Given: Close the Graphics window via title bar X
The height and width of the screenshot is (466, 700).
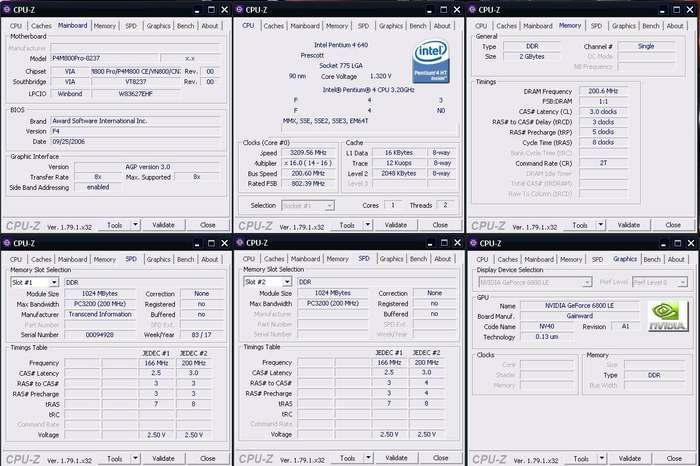Looking at the screenshot, I should pos(691,243).
